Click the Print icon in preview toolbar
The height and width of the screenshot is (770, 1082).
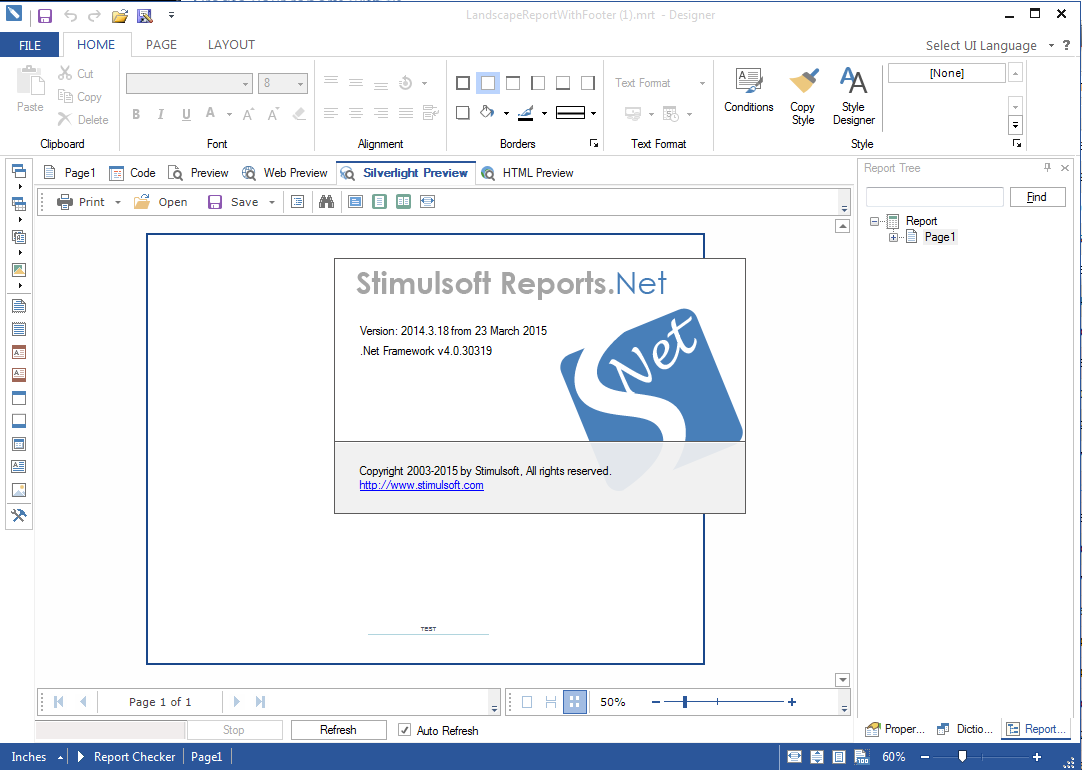[65, 201]
